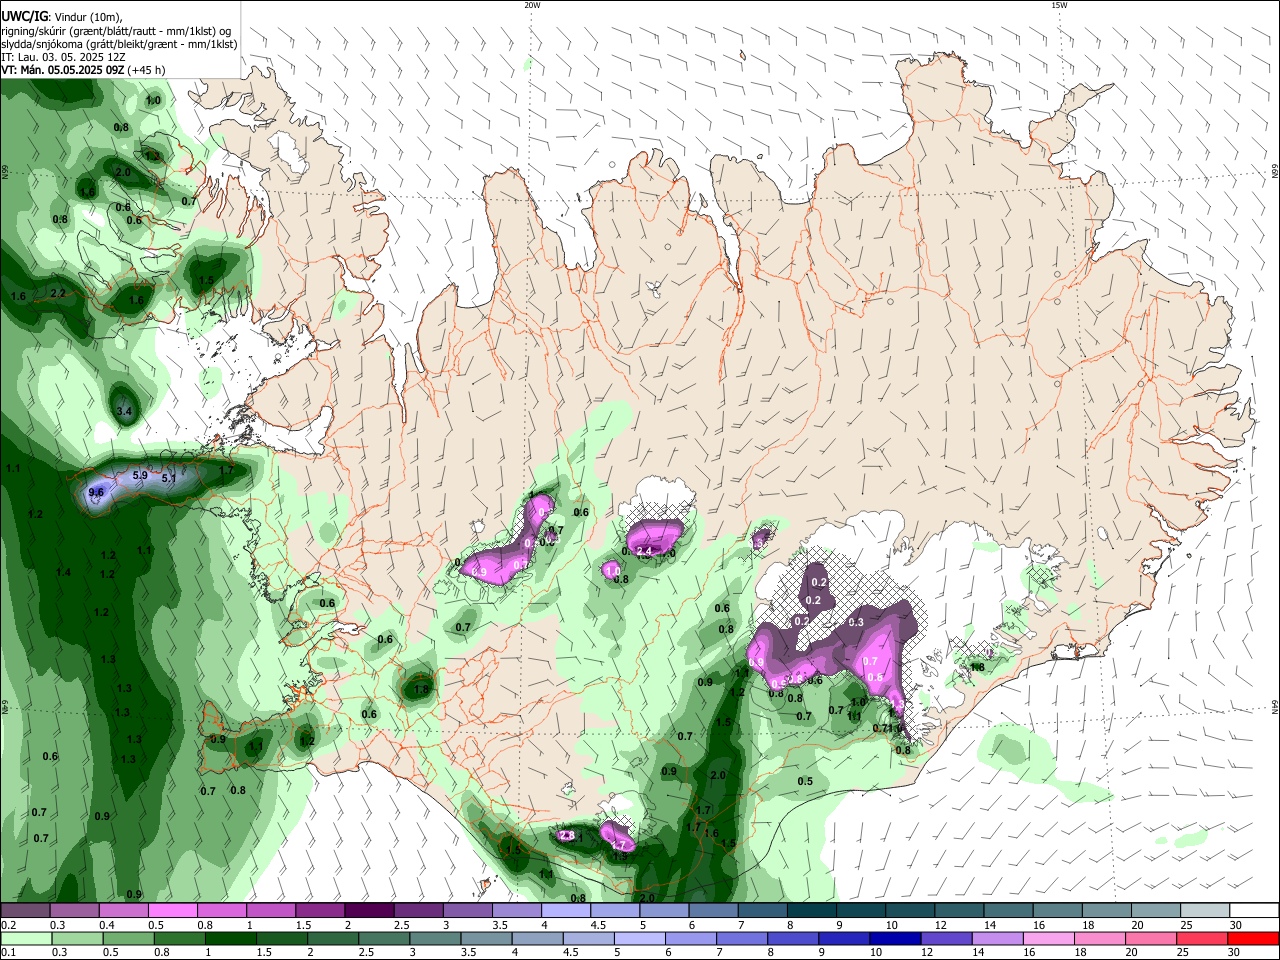This screenshot has width=1280, height=960.
Task: Click the 9.6 precipitation maximum label
Action: (x=96, y=492)
